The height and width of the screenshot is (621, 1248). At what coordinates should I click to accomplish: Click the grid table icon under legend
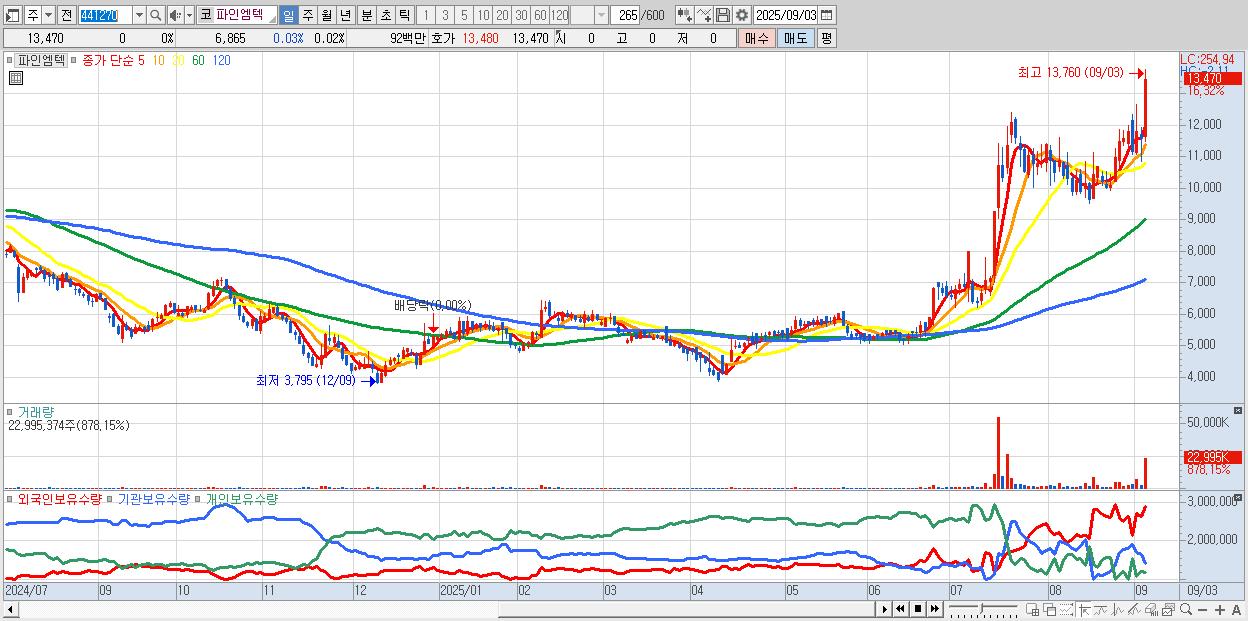coord(16,78)
